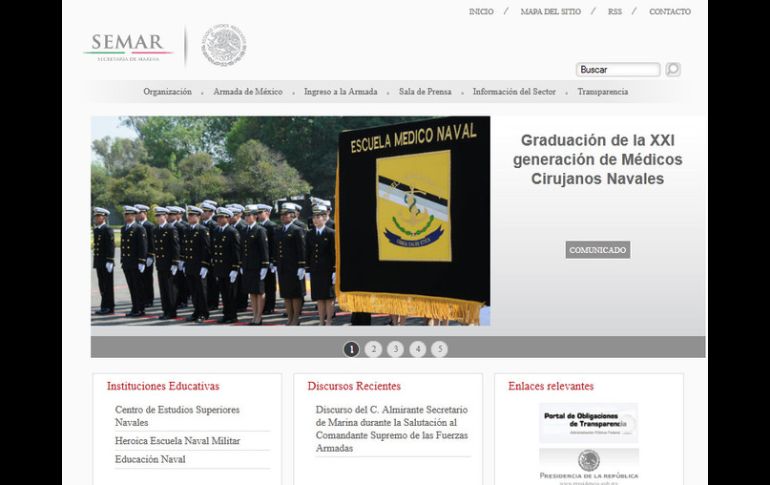The width and height of the screenshot is (770, 485).
Task: Go to slide 1 of the carousel
Action: pos(351,349)
